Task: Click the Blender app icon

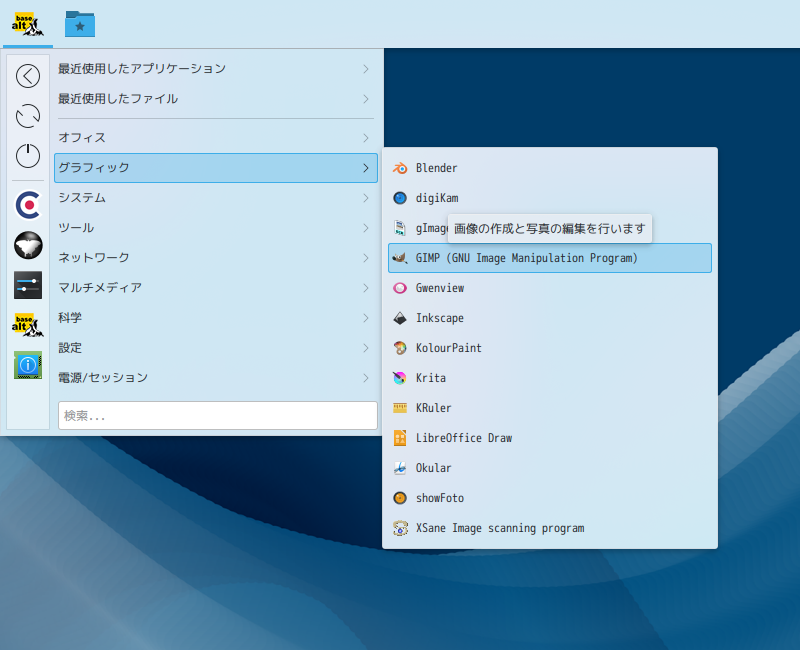Action: [x=400, y=168]
